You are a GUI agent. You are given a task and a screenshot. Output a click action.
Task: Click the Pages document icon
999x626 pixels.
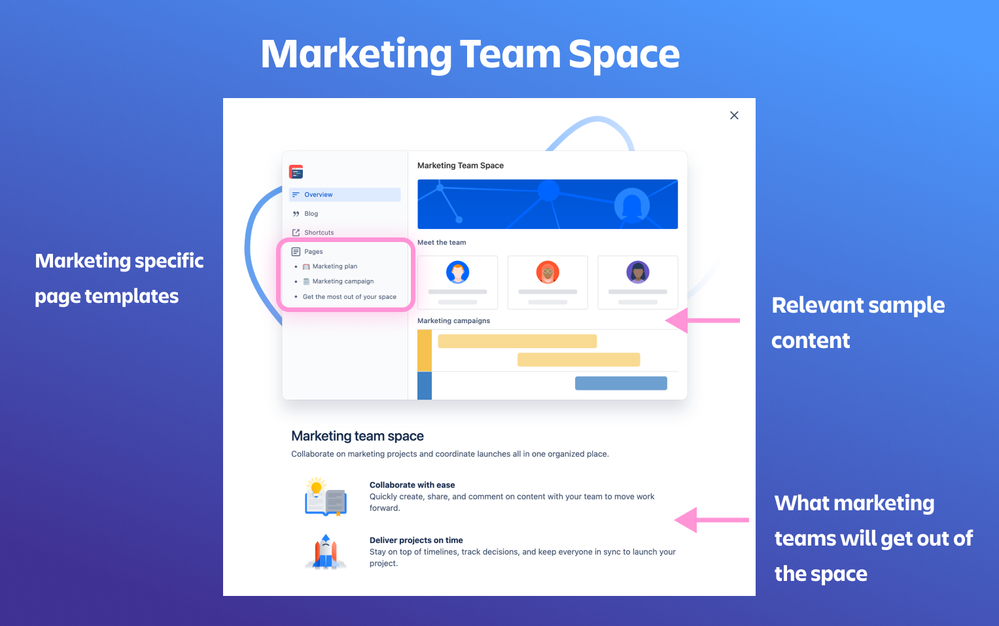(x=296, y=251)
